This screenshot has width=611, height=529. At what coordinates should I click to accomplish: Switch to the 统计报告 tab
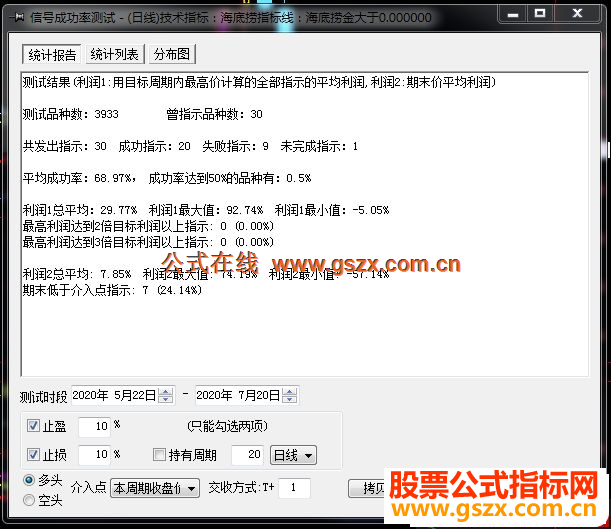tap(52, 55)
